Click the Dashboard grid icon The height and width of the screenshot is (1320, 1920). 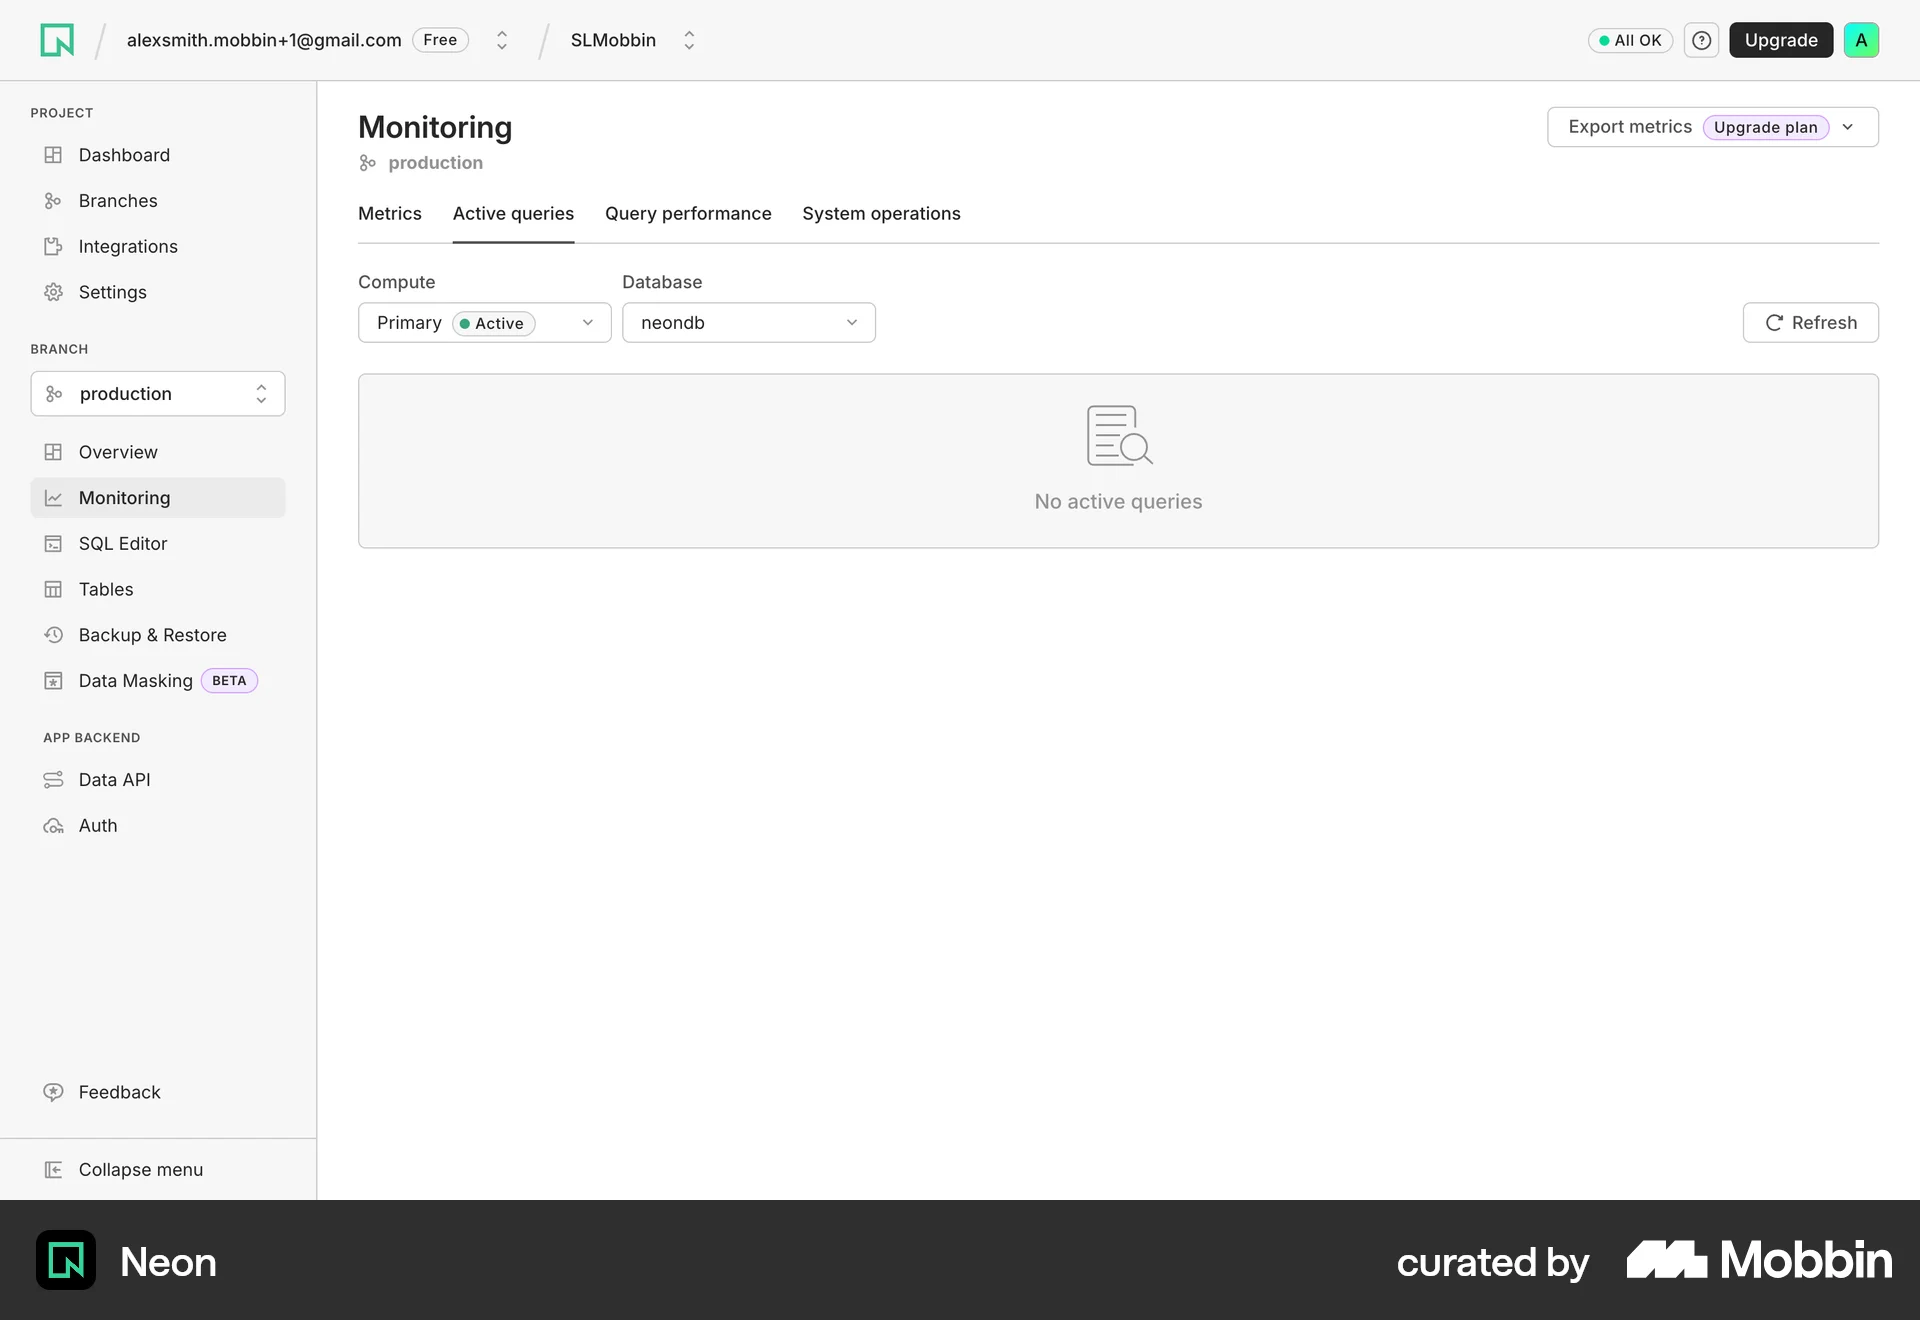click(x=53, y=155)
